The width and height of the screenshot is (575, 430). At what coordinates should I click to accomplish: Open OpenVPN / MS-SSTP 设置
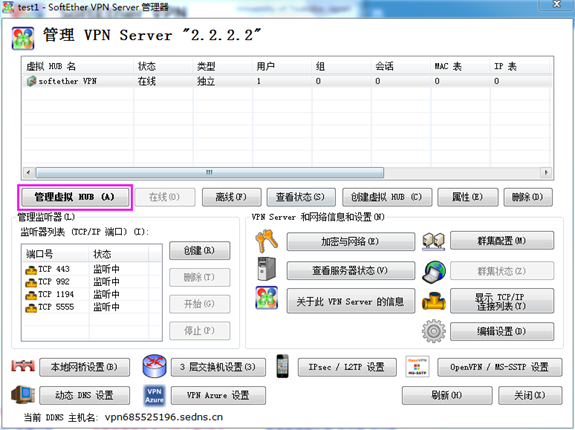click(x=499, y=367)
